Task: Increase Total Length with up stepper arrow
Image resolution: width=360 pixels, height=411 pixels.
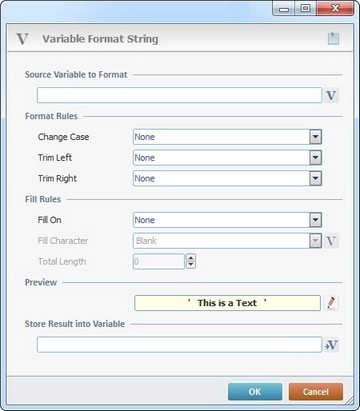Action: (191, 258)
